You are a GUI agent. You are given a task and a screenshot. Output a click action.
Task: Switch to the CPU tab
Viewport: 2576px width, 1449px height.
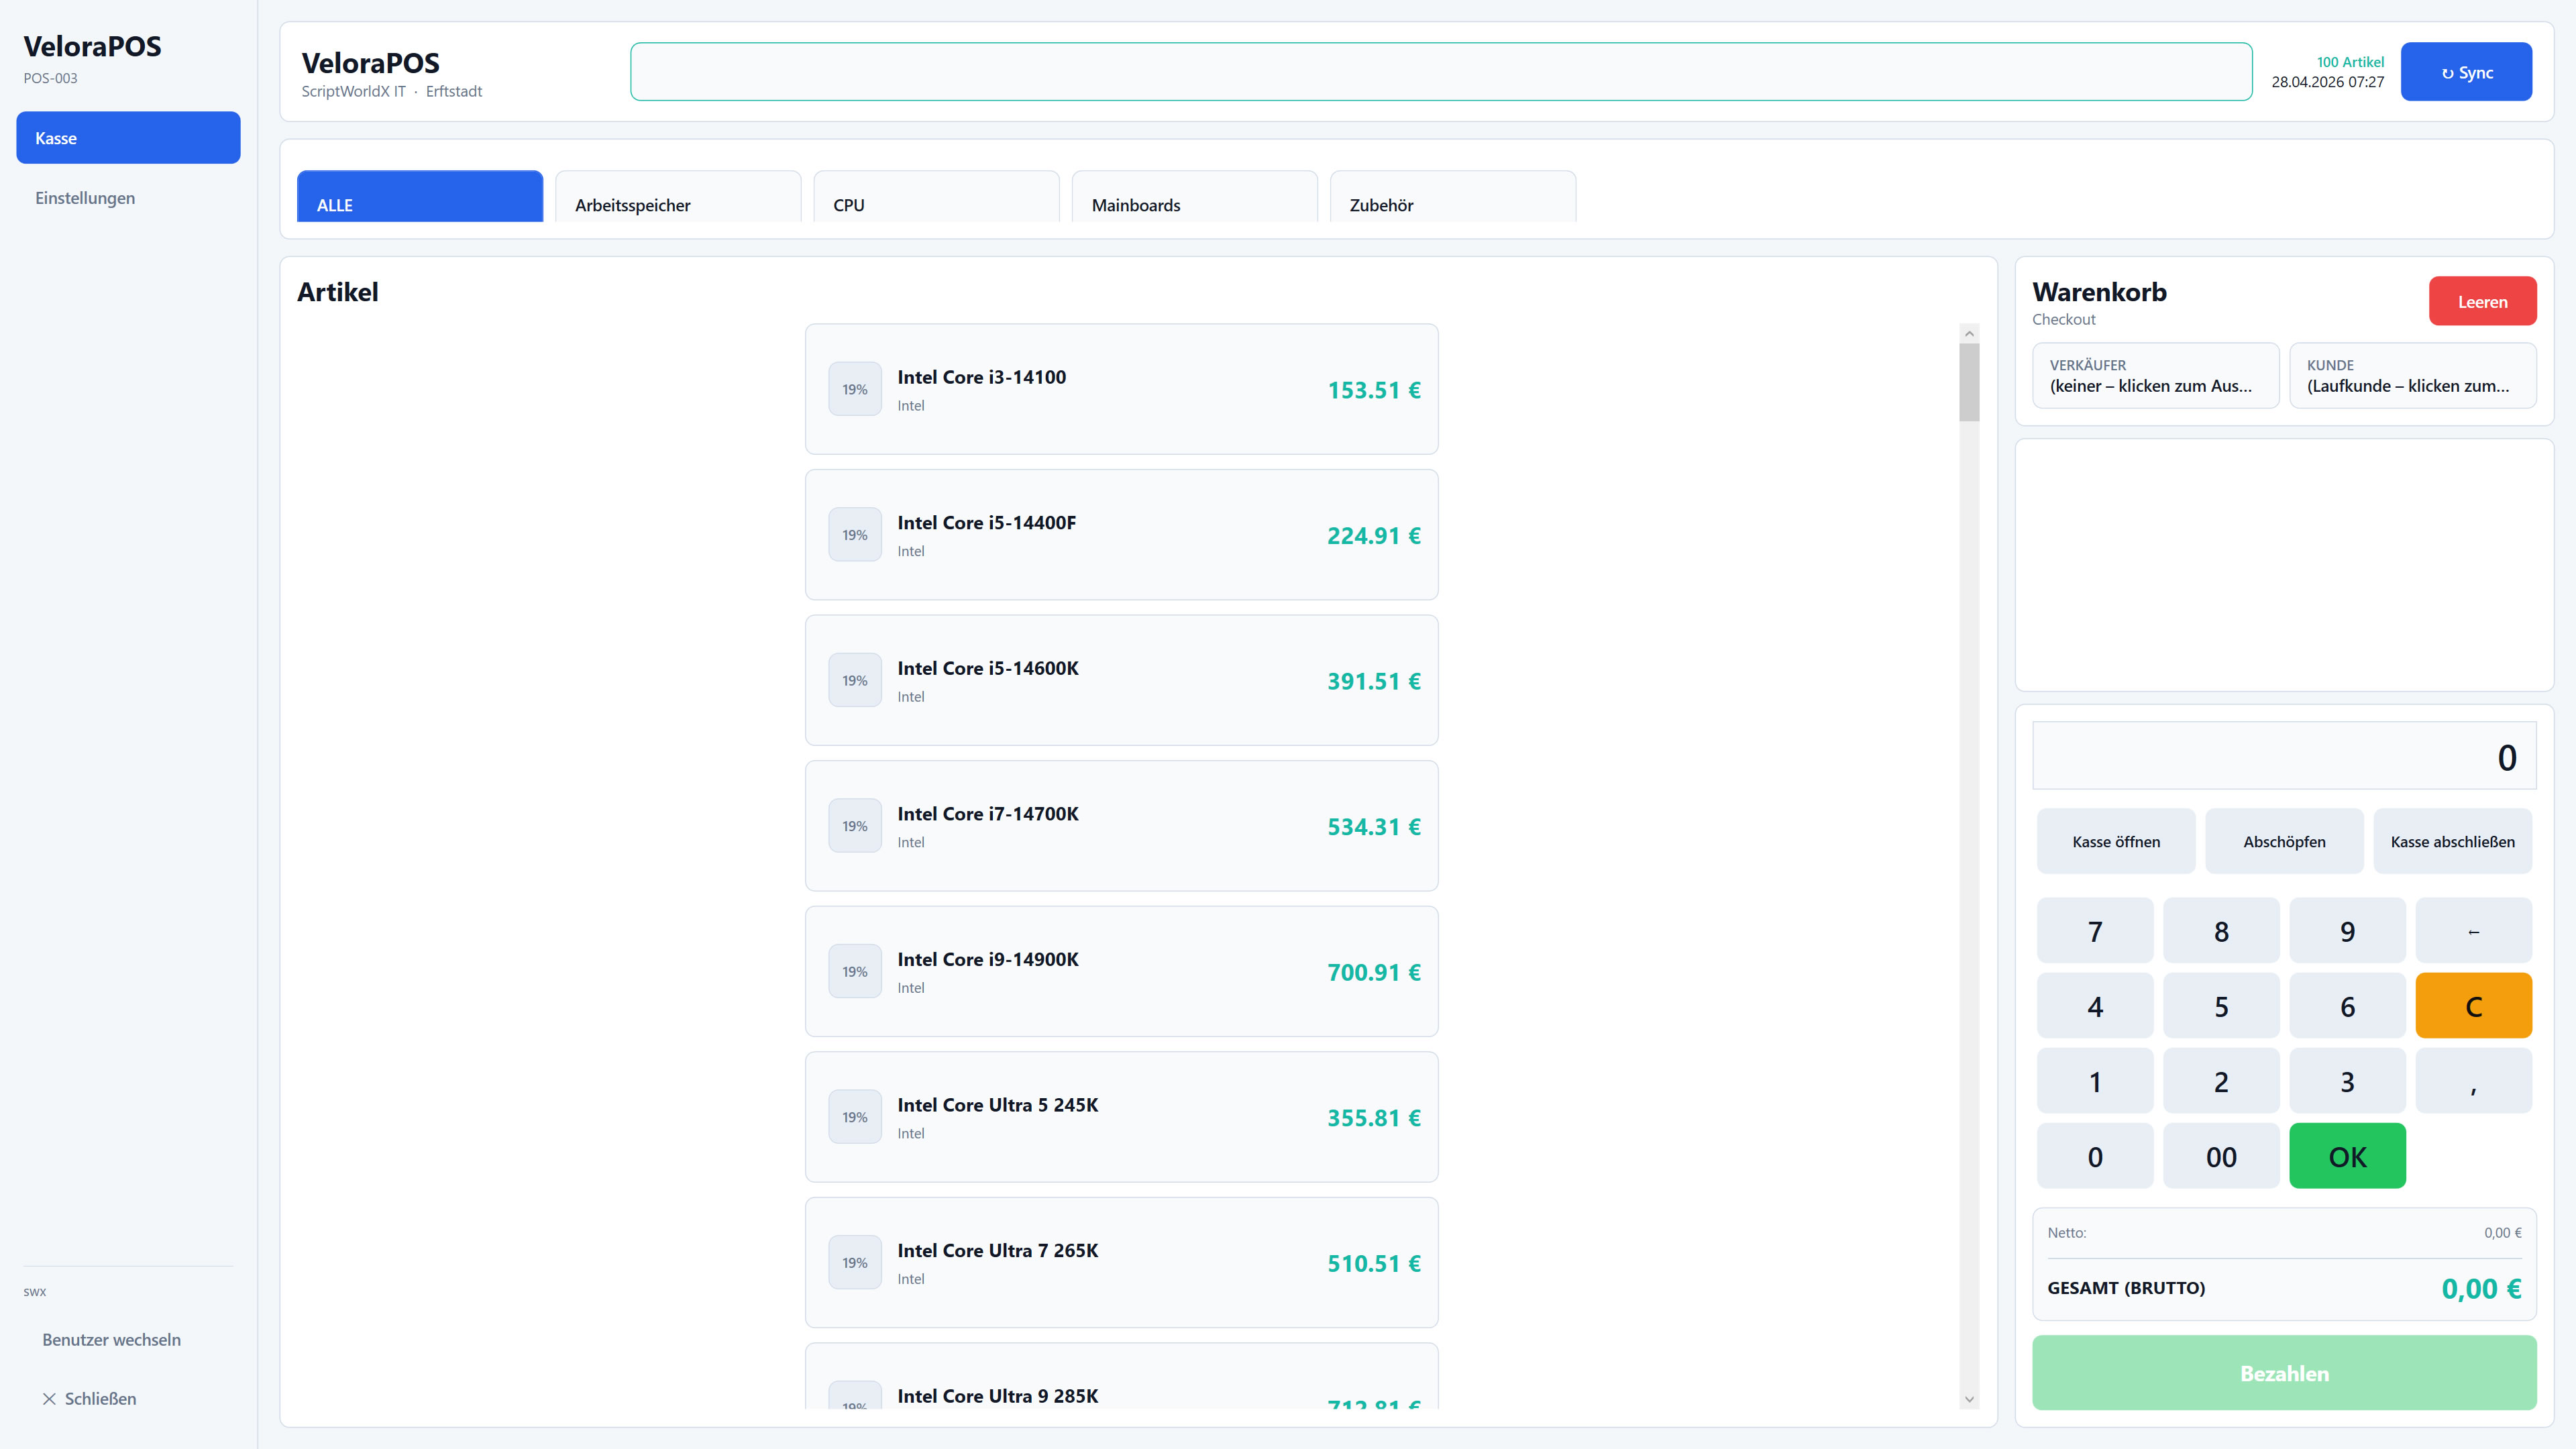tap(936, 197)
